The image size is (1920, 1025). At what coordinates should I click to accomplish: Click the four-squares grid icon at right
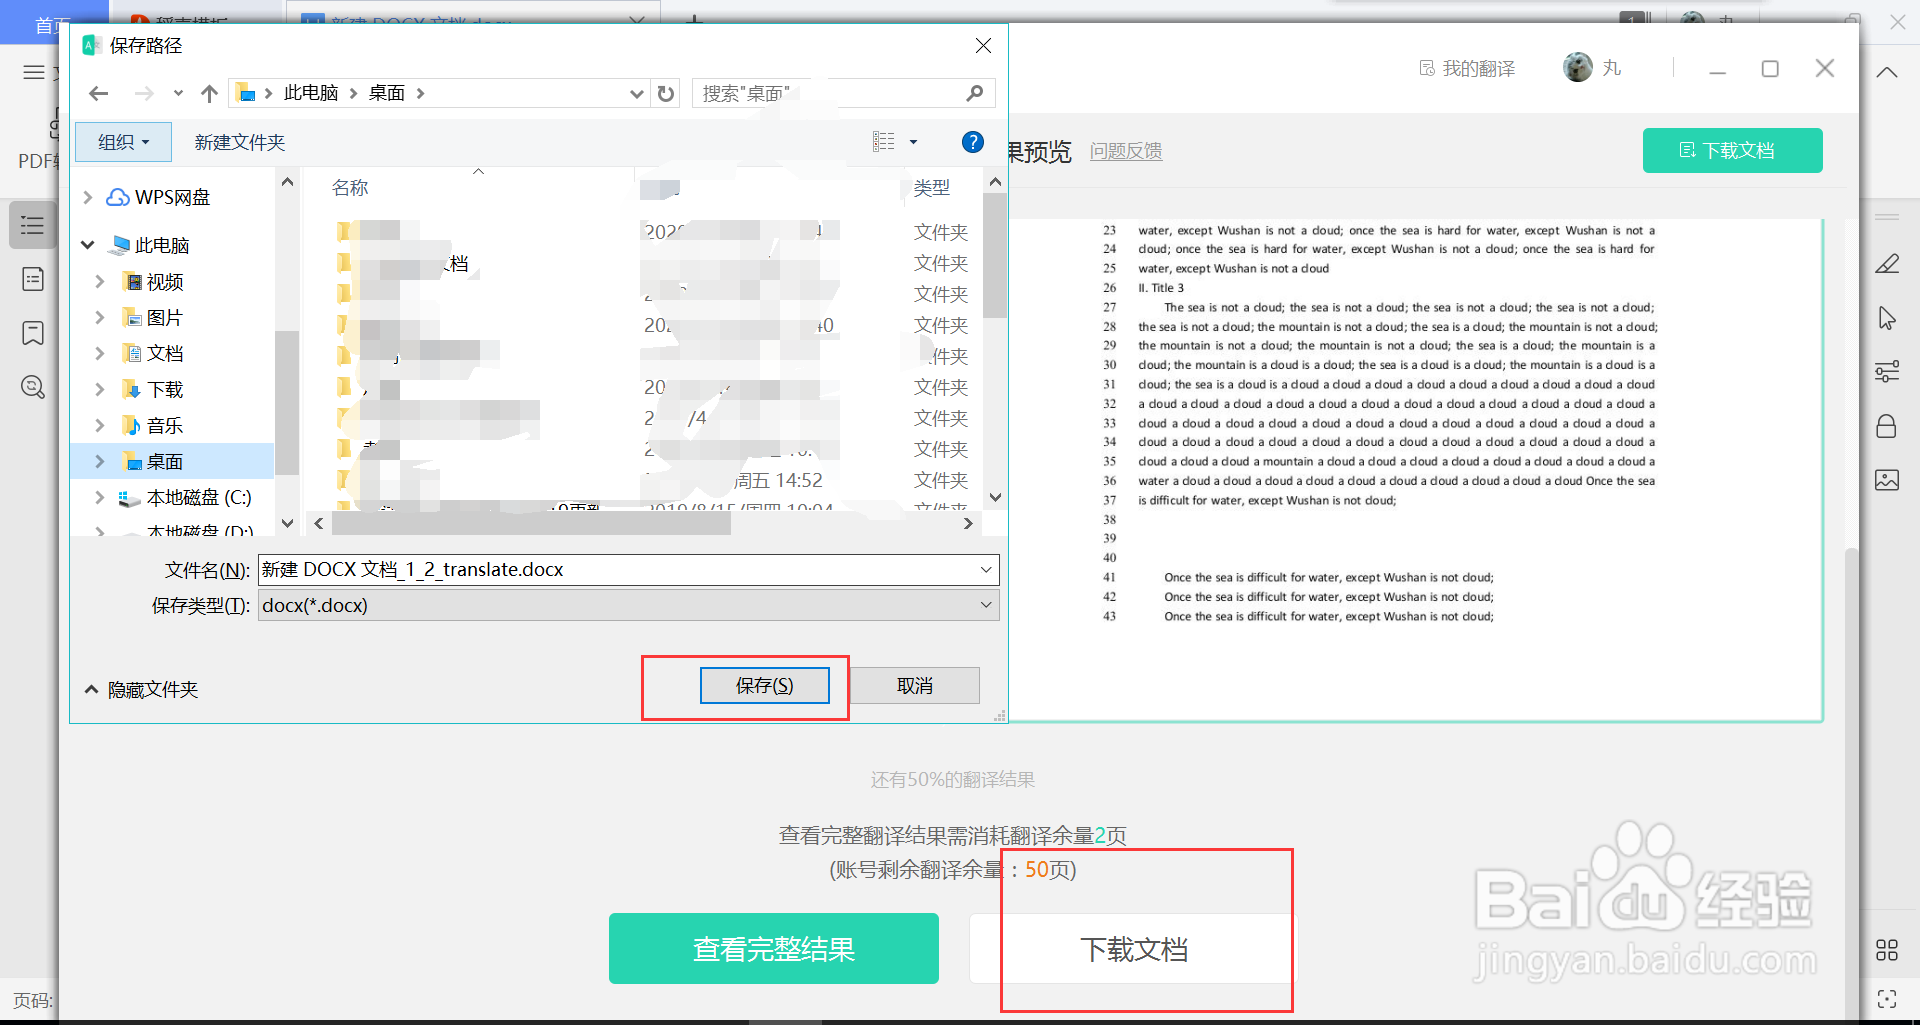coord(1887,950)
